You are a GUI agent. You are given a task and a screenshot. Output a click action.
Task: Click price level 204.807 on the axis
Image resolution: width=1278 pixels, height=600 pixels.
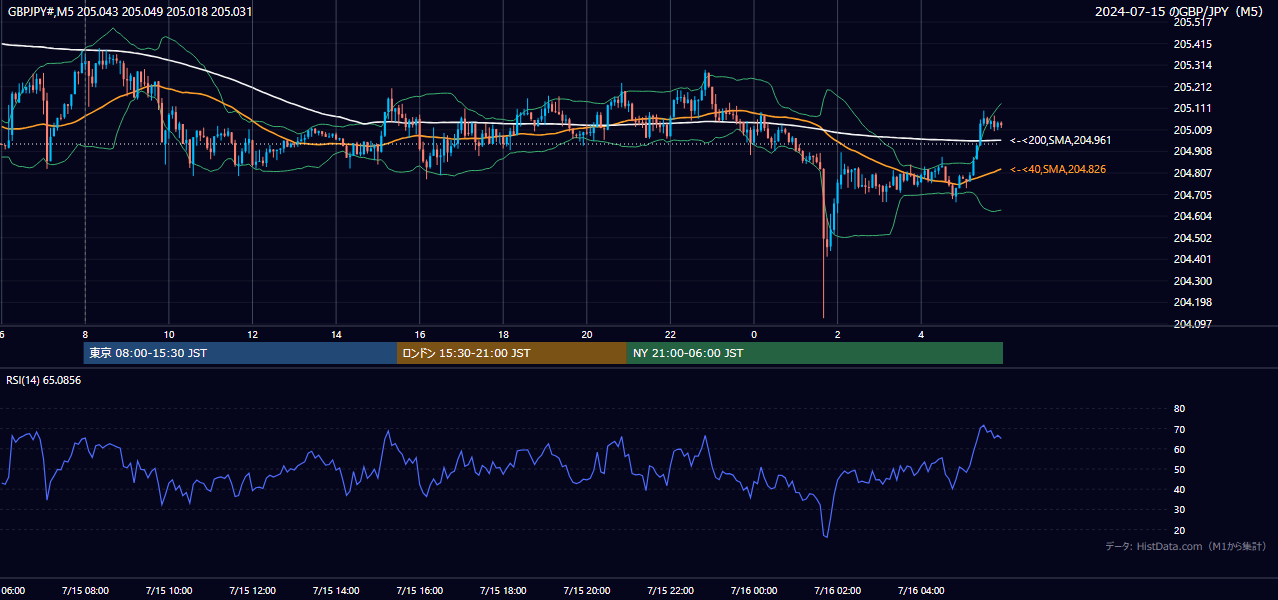tap(1192, 173)
